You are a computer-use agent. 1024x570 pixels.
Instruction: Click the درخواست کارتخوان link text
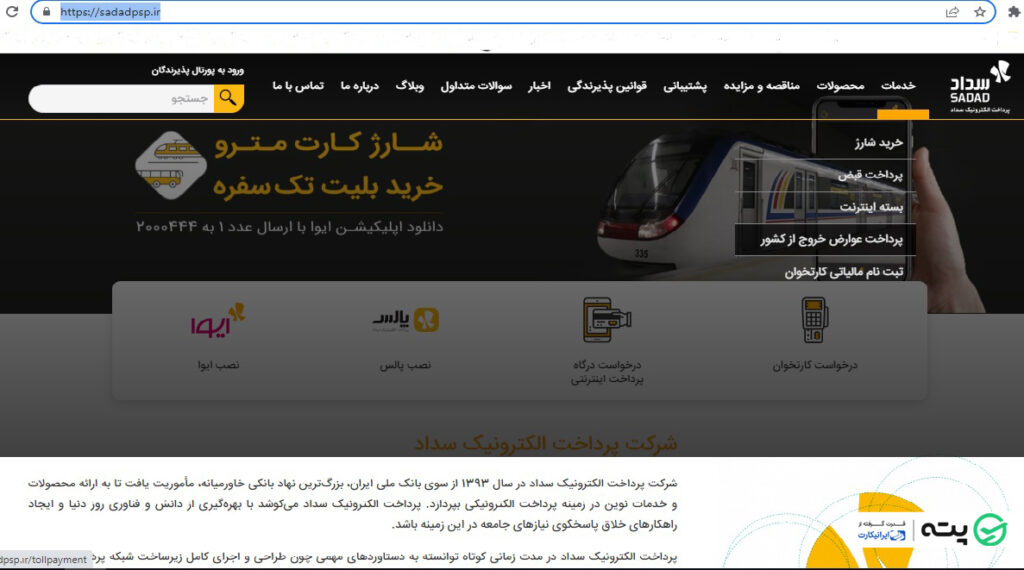(815, 365)
